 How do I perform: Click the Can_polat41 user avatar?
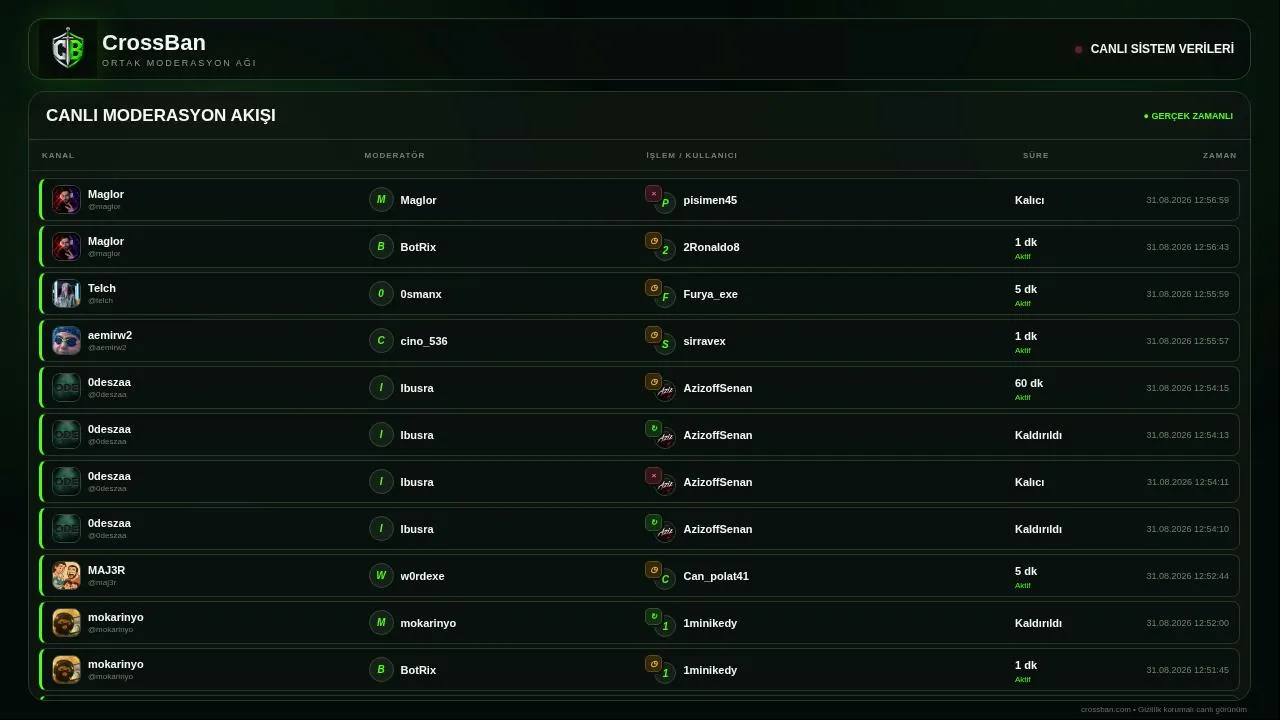[665, 580]
